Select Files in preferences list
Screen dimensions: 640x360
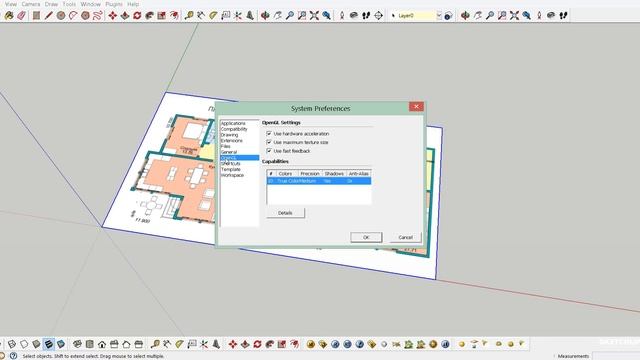pos(225,146)
